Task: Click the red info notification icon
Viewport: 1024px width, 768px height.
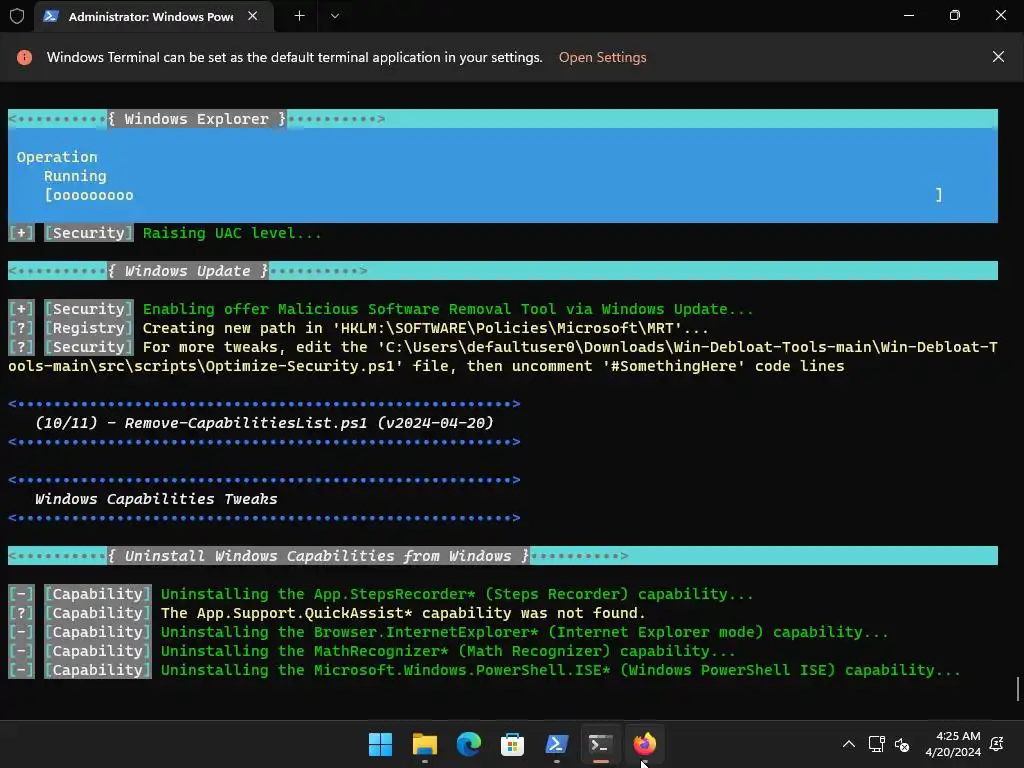Action: click(x=24, y=57)
